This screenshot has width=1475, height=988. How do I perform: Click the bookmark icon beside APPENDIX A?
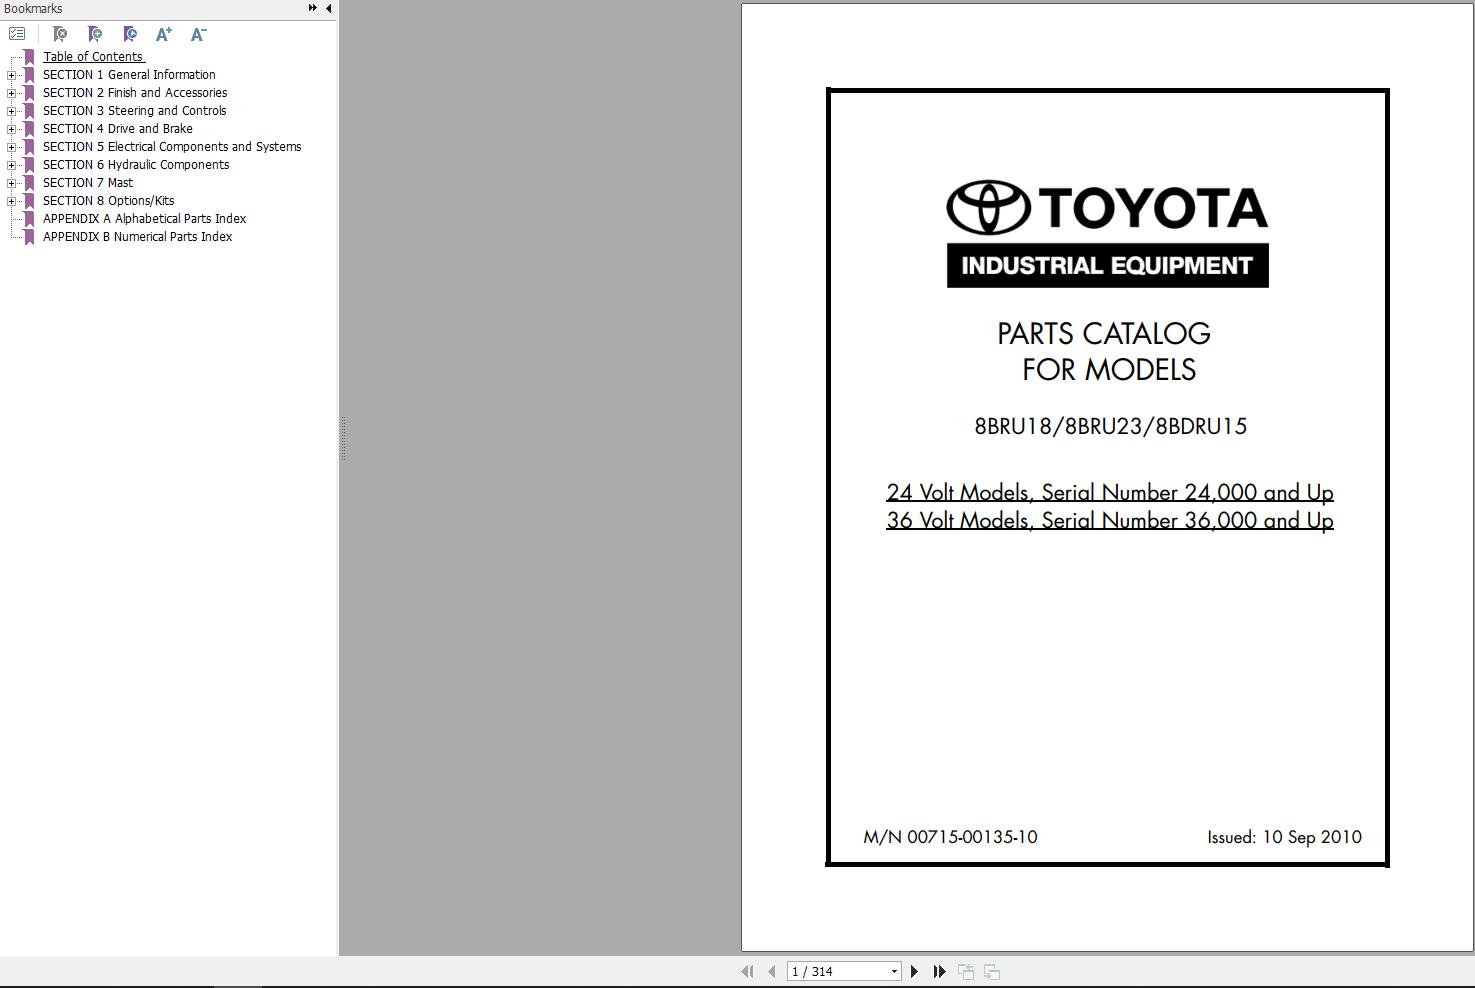(29, 219)
